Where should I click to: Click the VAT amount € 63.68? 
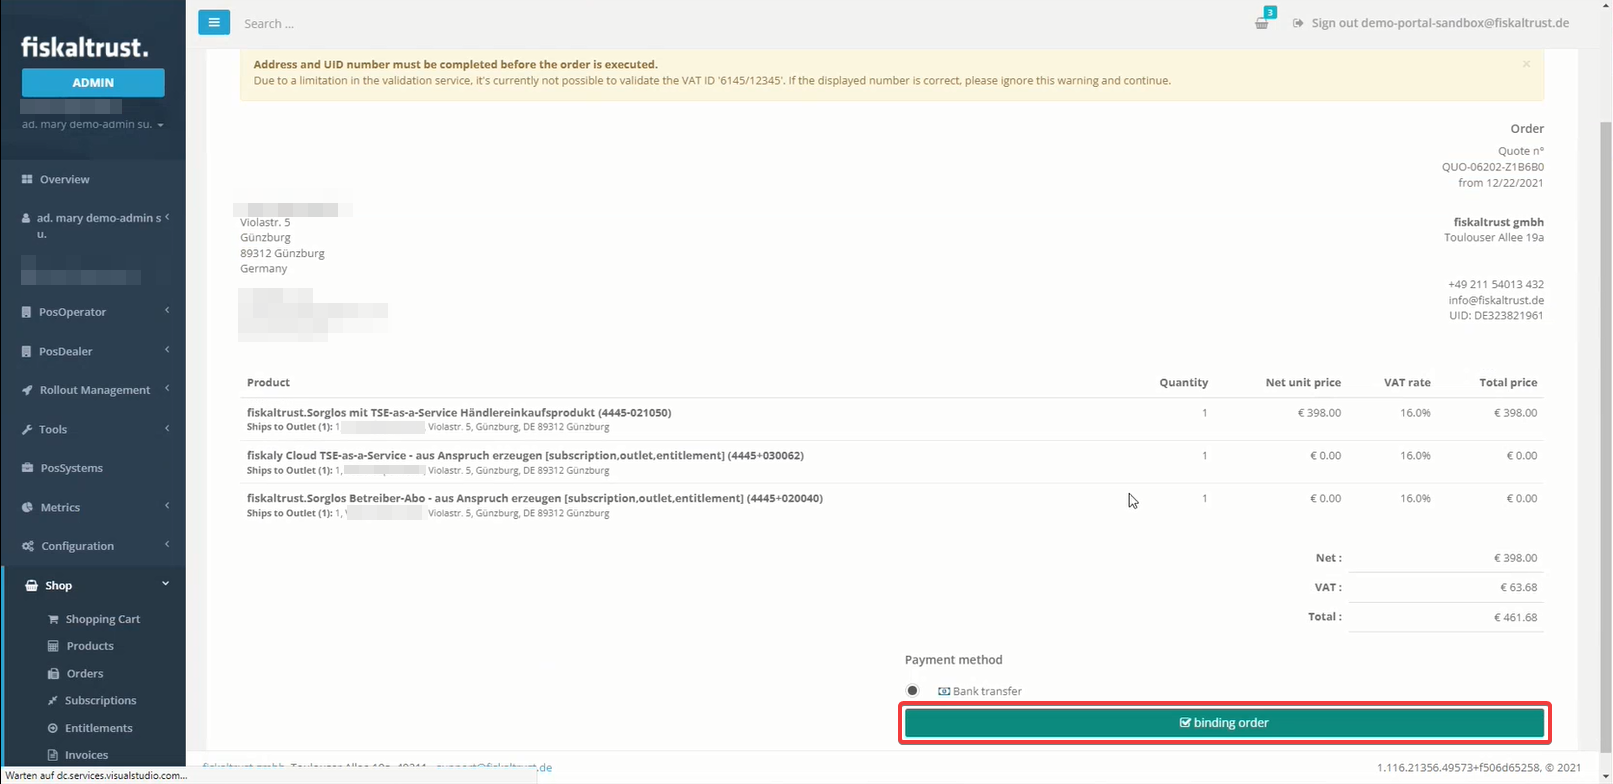tap(1518, 587)
